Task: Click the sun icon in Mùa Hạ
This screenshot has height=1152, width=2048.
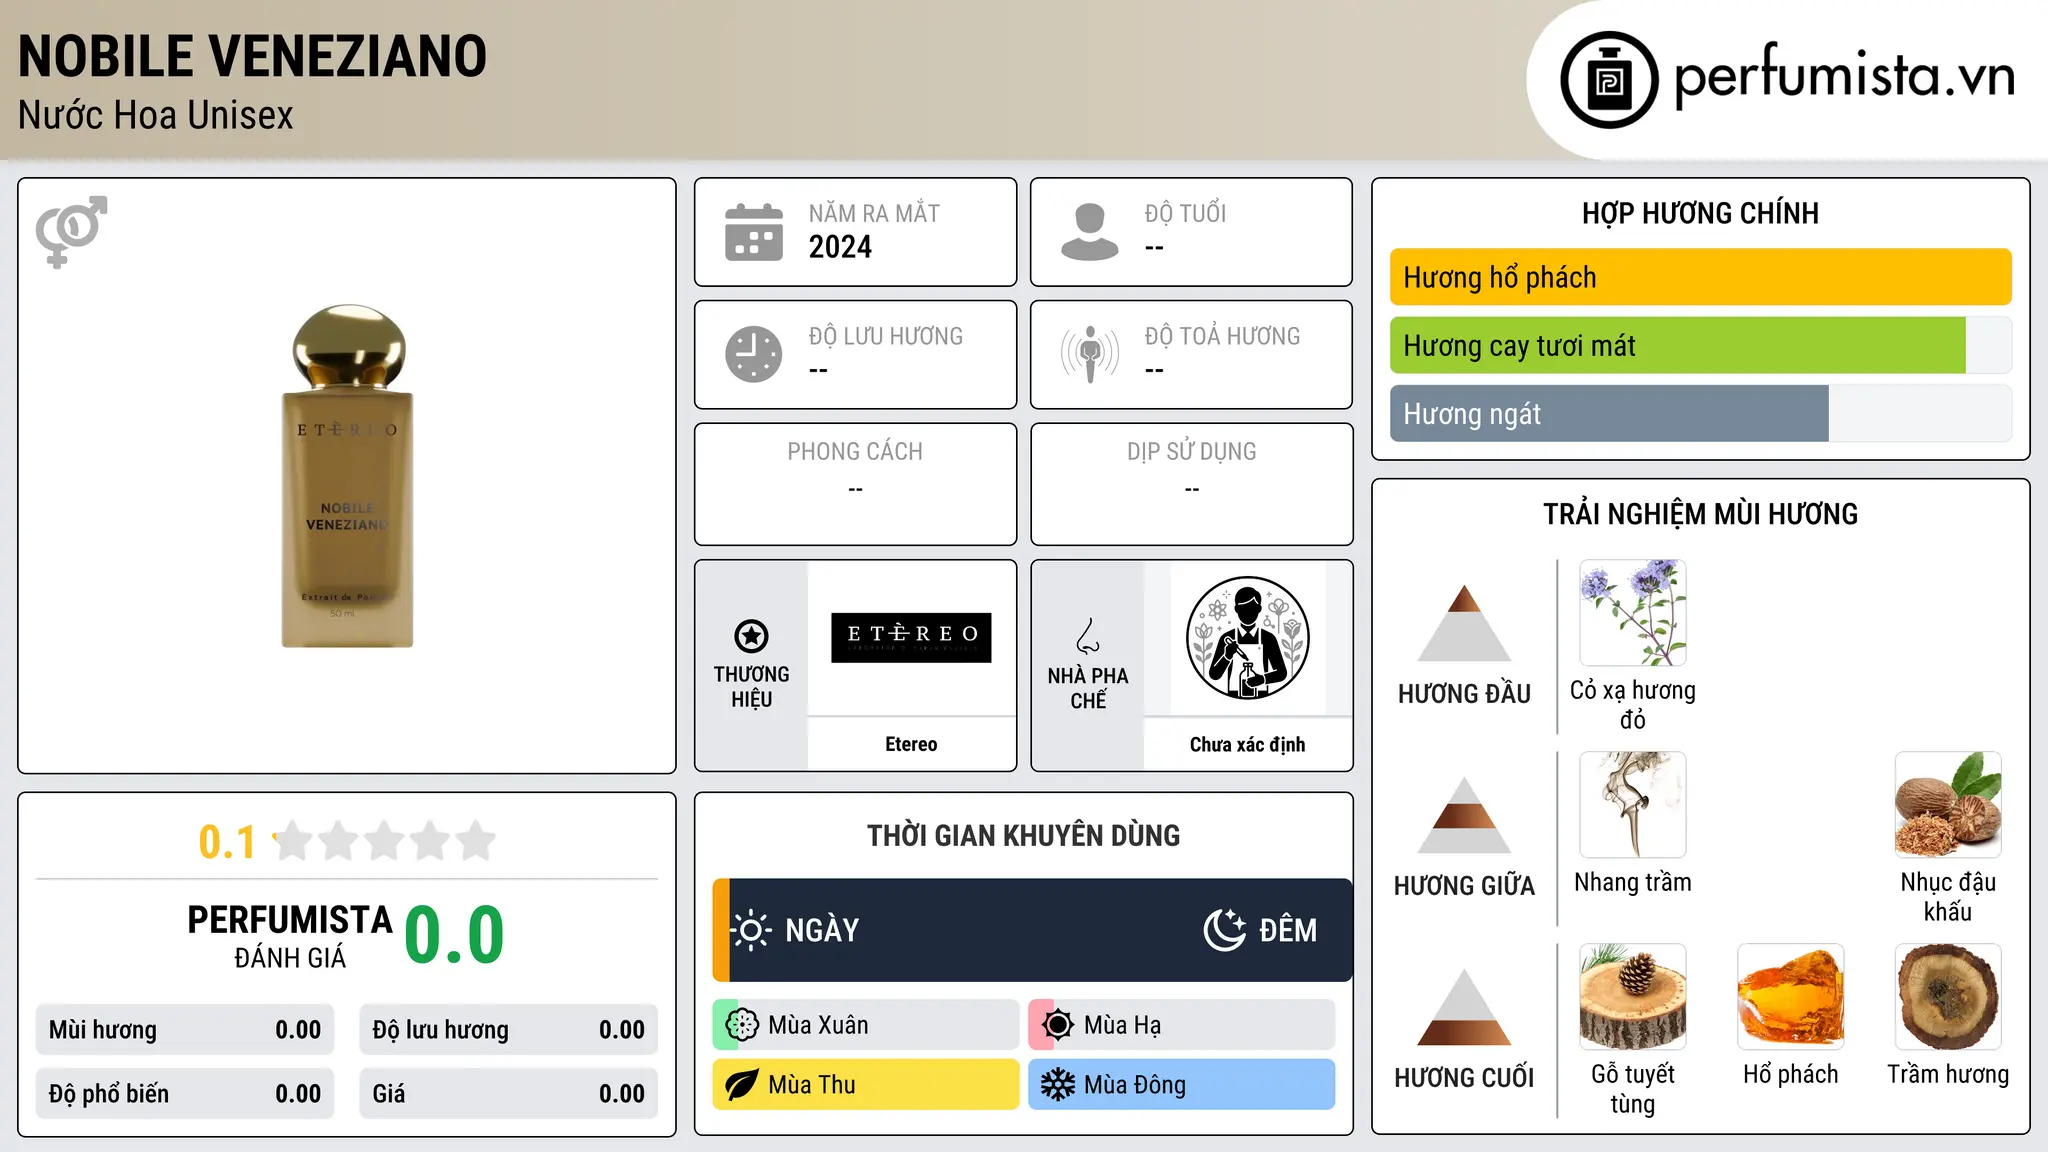Action: click(1058, 1025)
